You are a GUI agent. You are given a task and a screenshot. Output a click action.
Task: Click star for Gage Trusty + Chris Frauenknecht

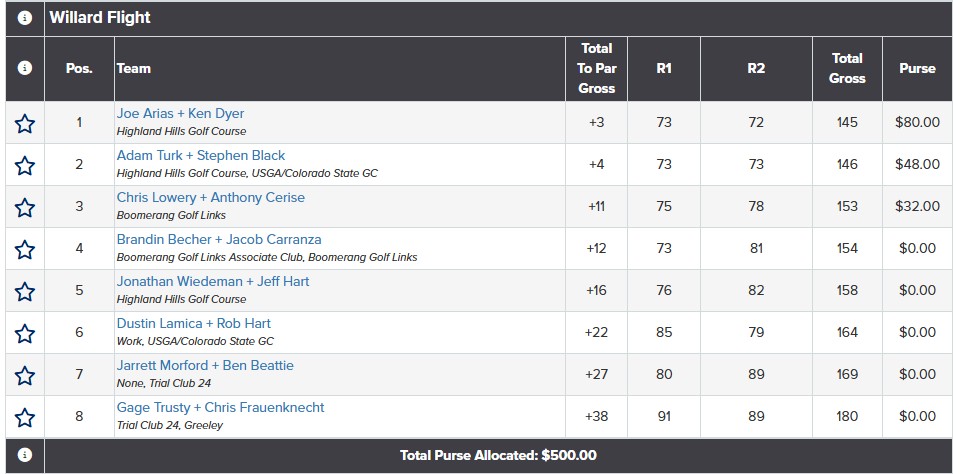(x=25, y=418)
